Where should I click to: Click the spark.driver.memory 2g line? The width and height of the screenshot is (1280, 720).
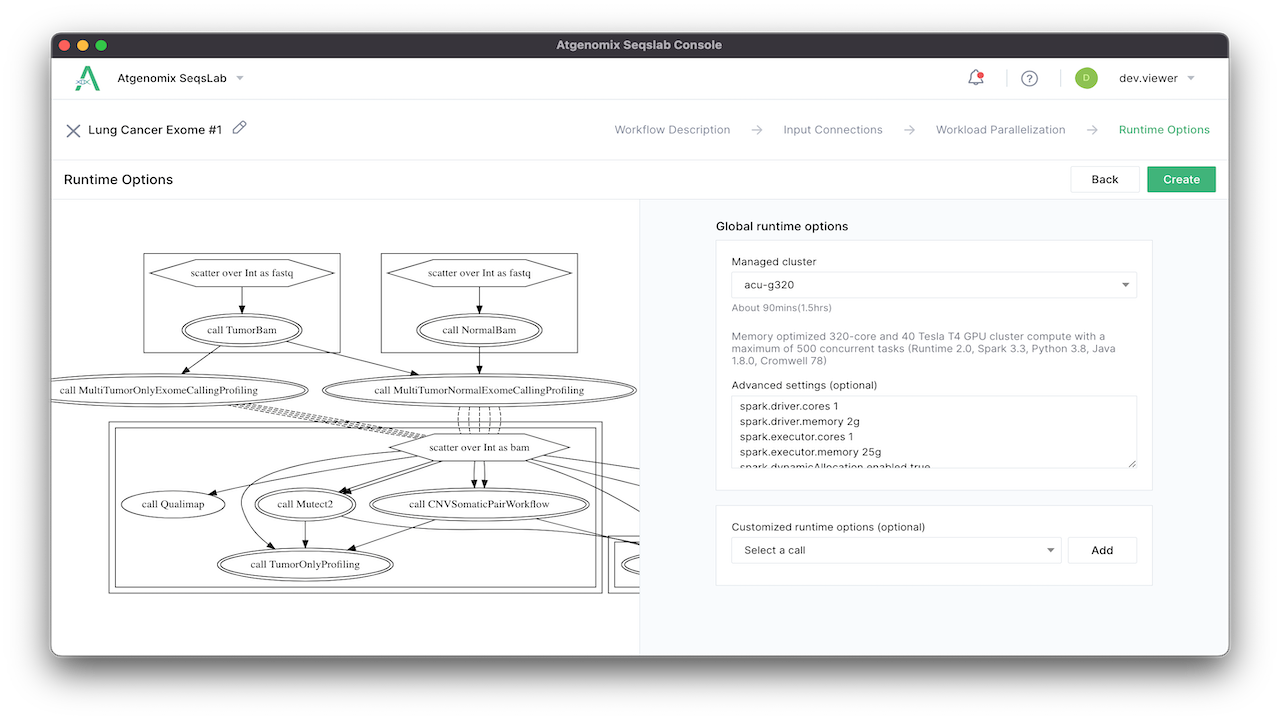coord(800,422)
